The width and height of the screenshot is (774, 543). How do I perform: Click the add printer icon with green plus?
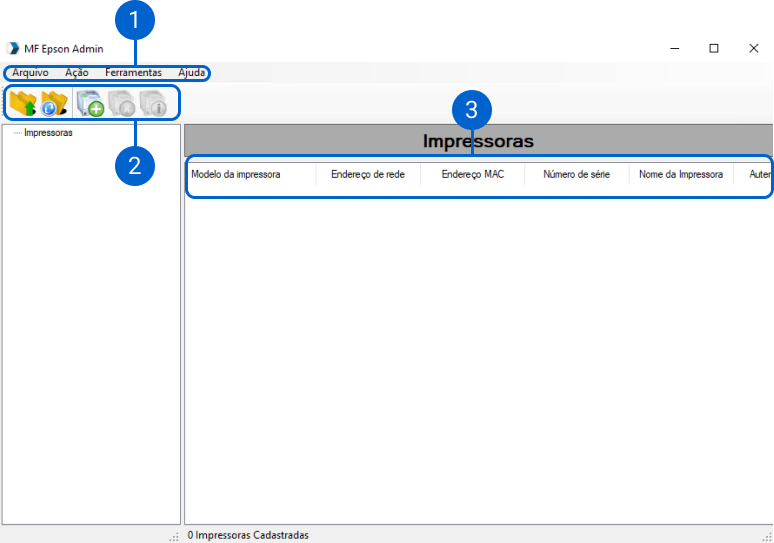click(90, 103)
